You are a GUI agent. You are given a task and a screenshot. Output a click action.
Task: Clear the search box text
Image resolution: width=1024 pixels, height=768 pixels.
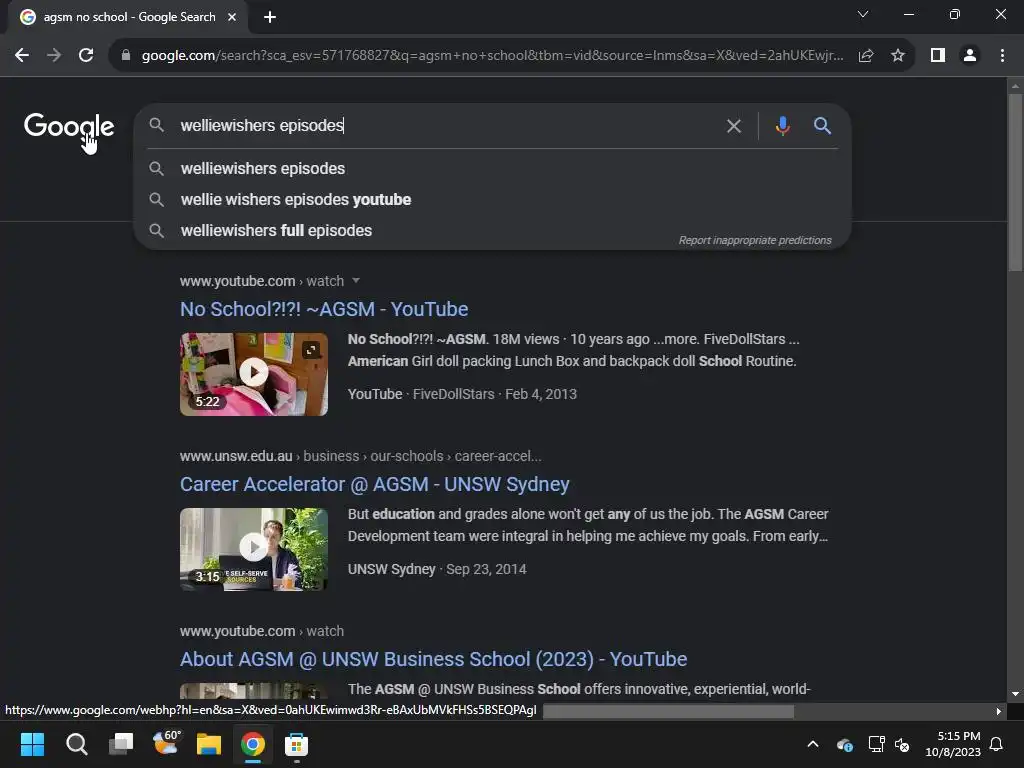(x=734, y=126)
